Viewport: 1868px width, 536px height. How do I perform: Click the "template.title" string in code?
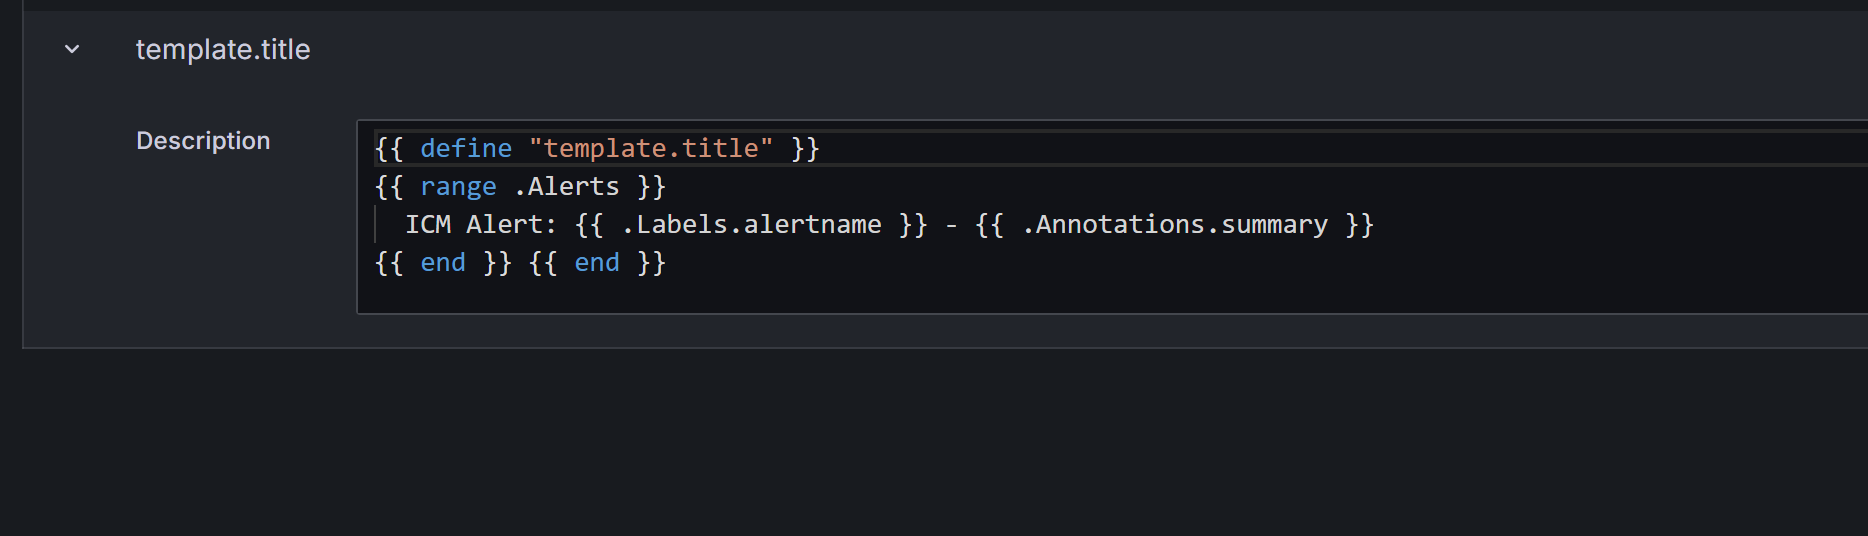650,149
